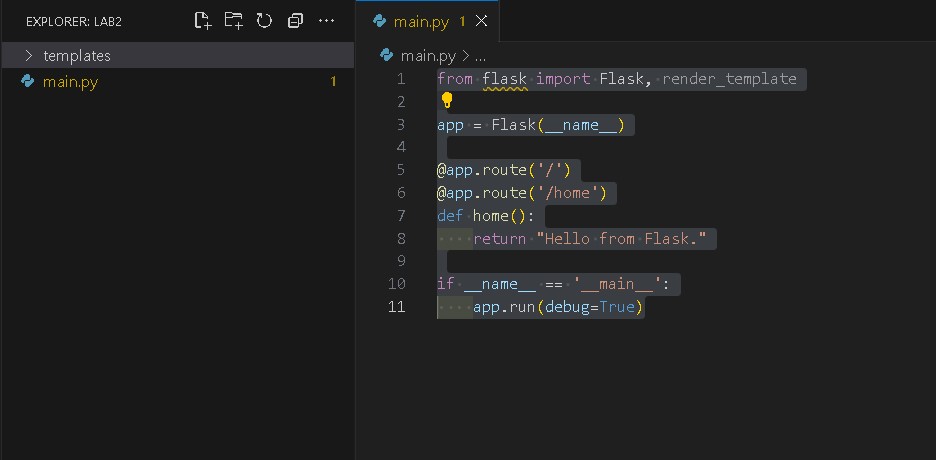Close the main.py editor tab

click(482, 20)
